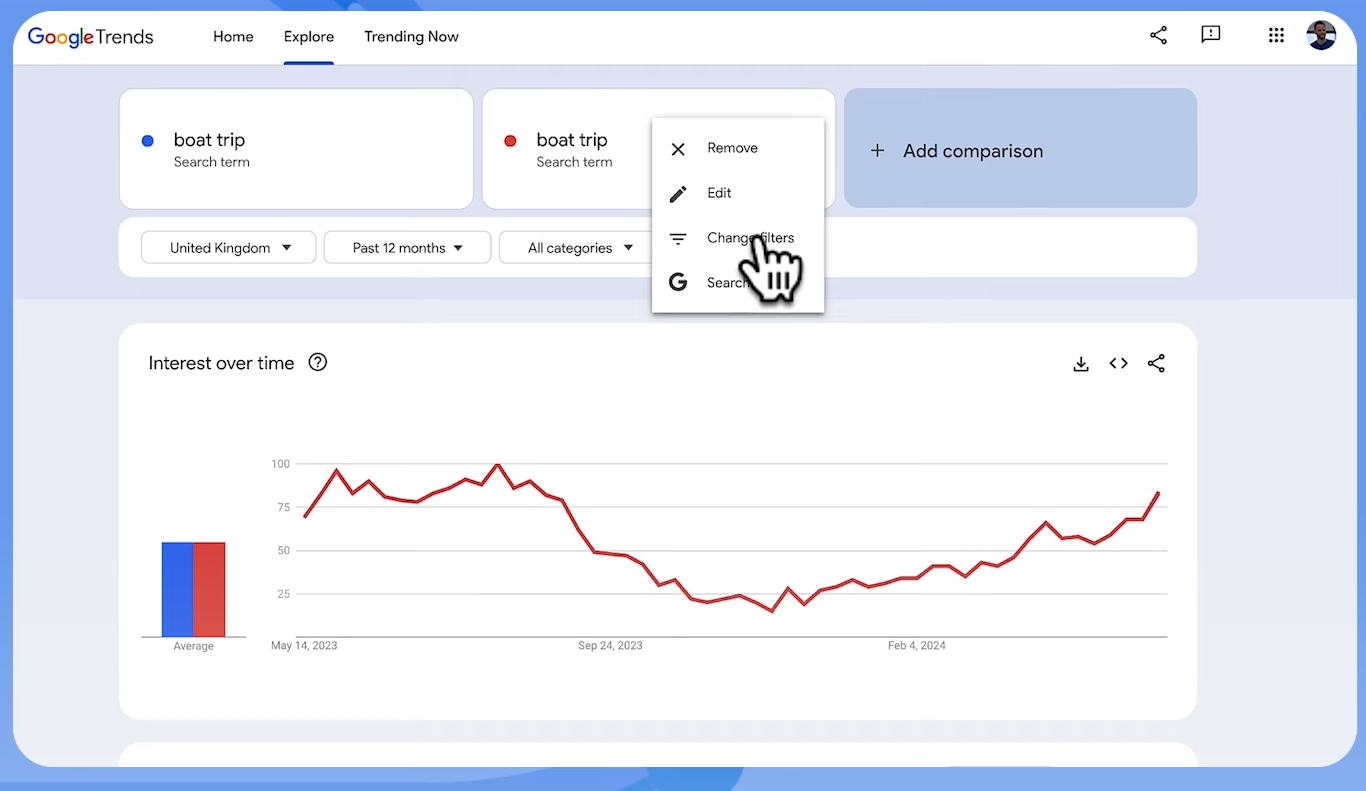The image size is (1366, 791).
Task: Click the embed code icon on chart
Action: tap(1119, 364)
